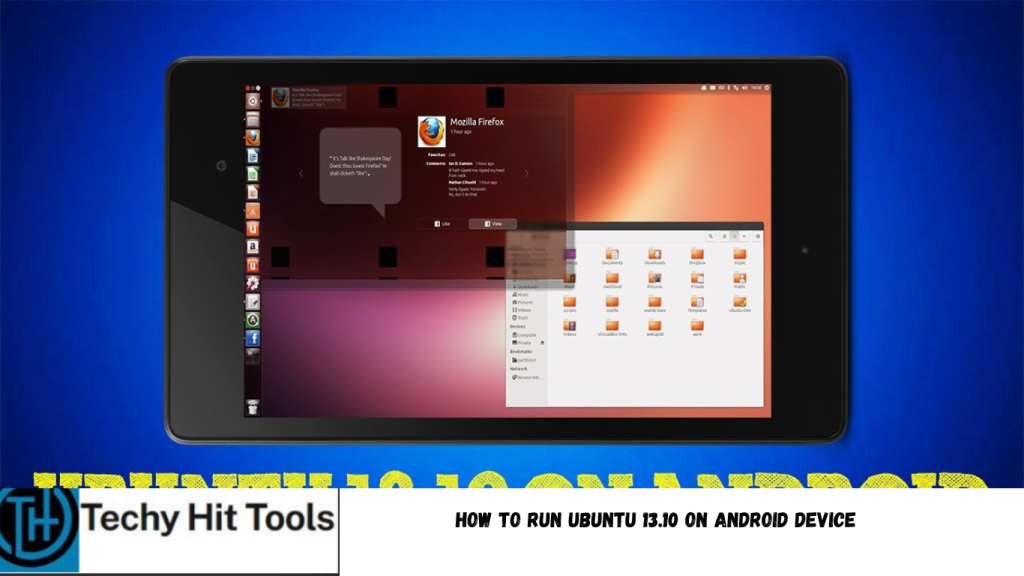This screenshot has width=1024, height=576.
Task: Eject the Private device in the sidebar
Action: (x=541, y=342)
